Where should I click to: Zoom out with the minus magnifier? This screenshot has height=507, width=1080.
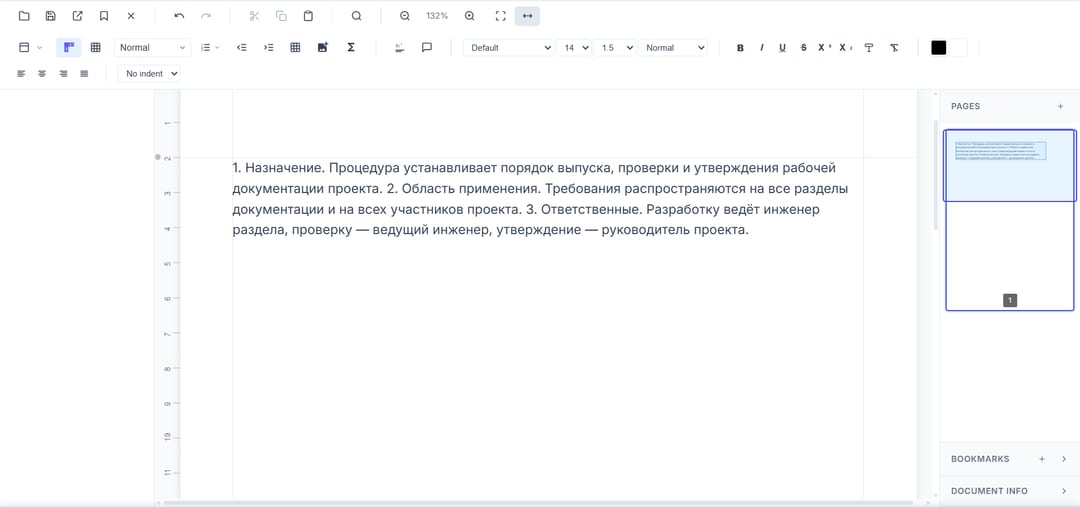pyautogui.click(x=405, y=16)
